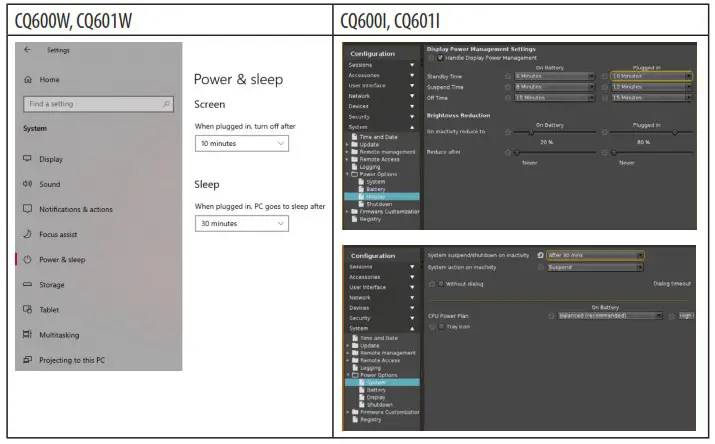Click the On Battery Reduce after slider handle
Image resolution: width=715 pixels, height=444 pixels.
click(517, 153)
